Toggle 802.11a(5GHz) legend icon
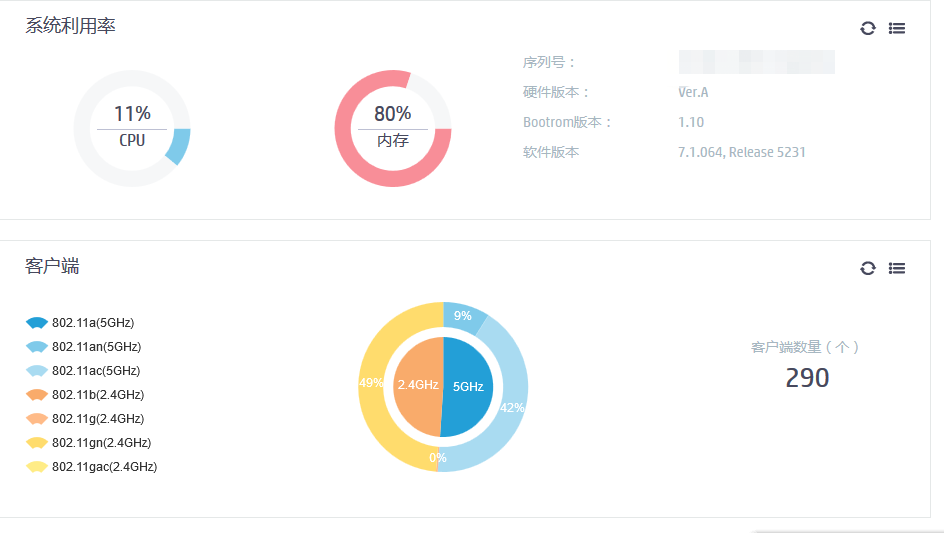The height and width of the screenshot is (533, 944). (x=37, y=323)
